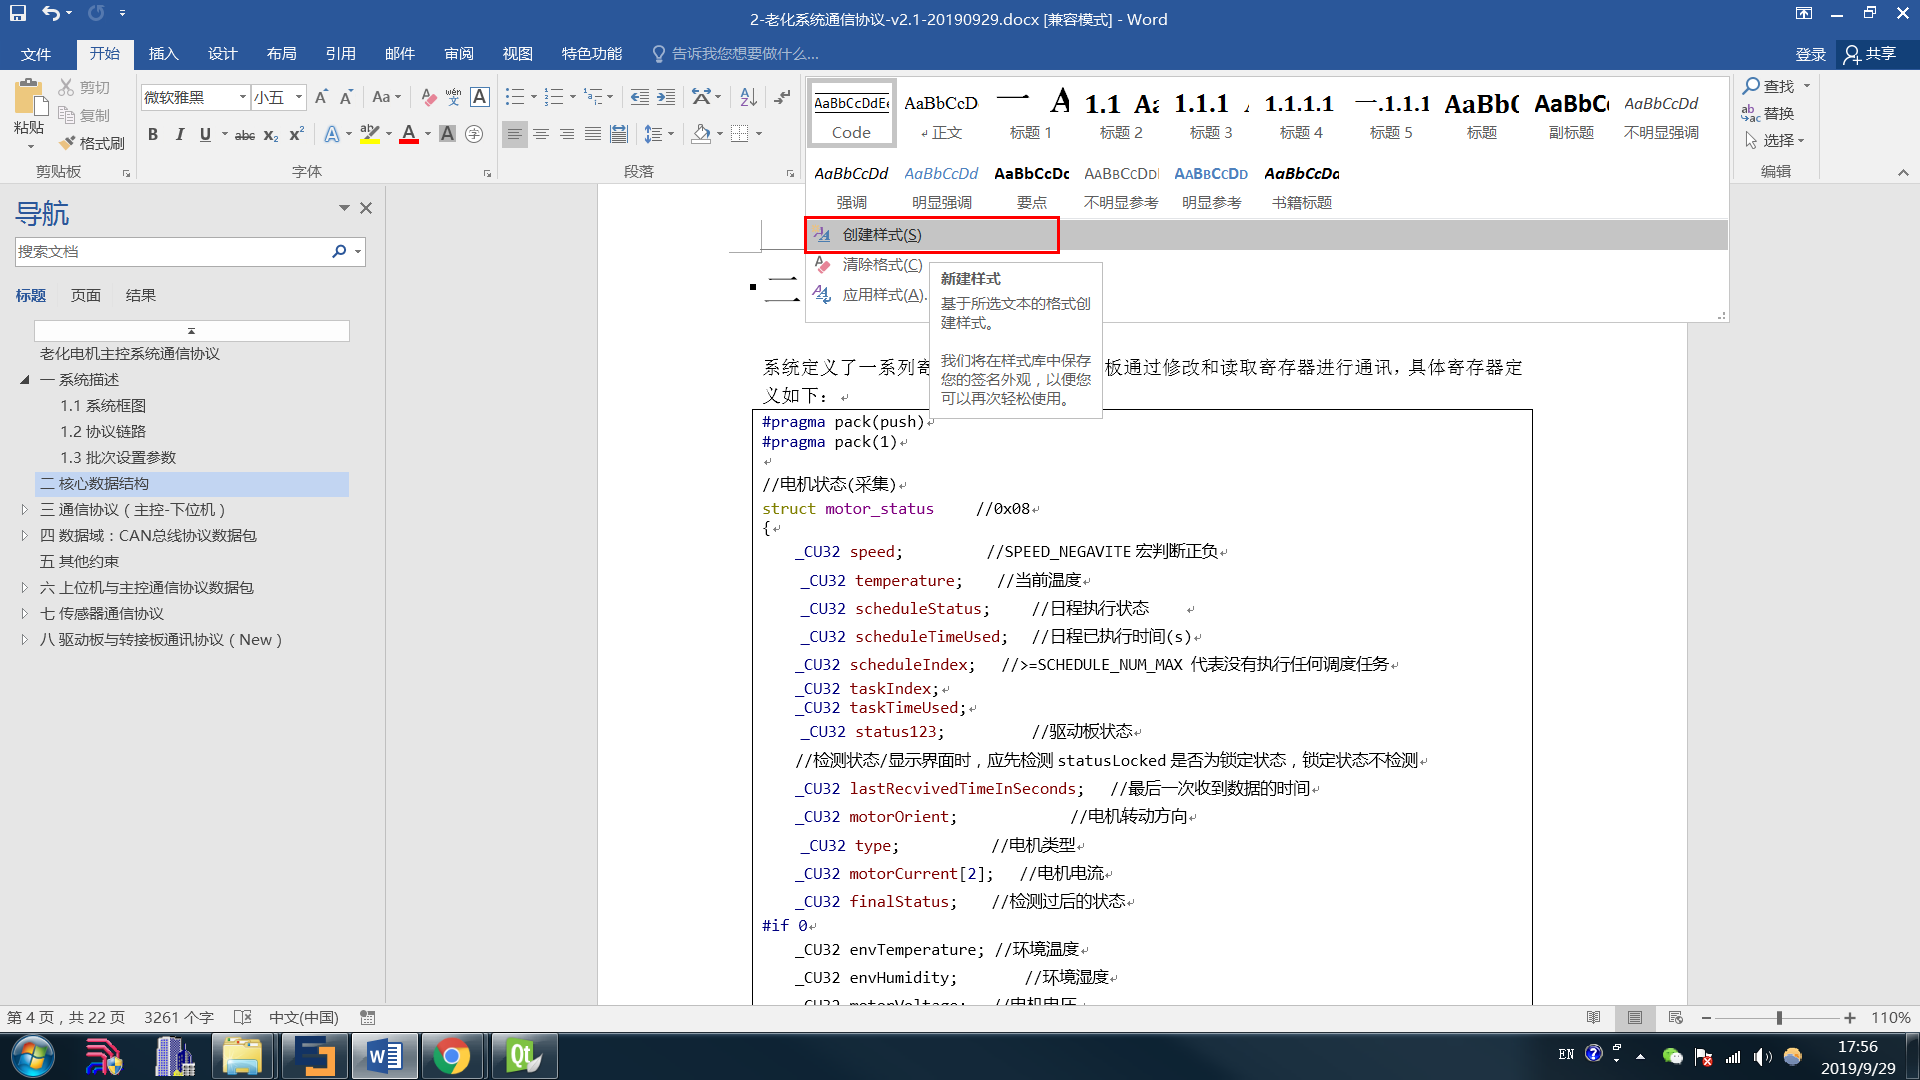Click the decrease indent icon

coord(639,97)
